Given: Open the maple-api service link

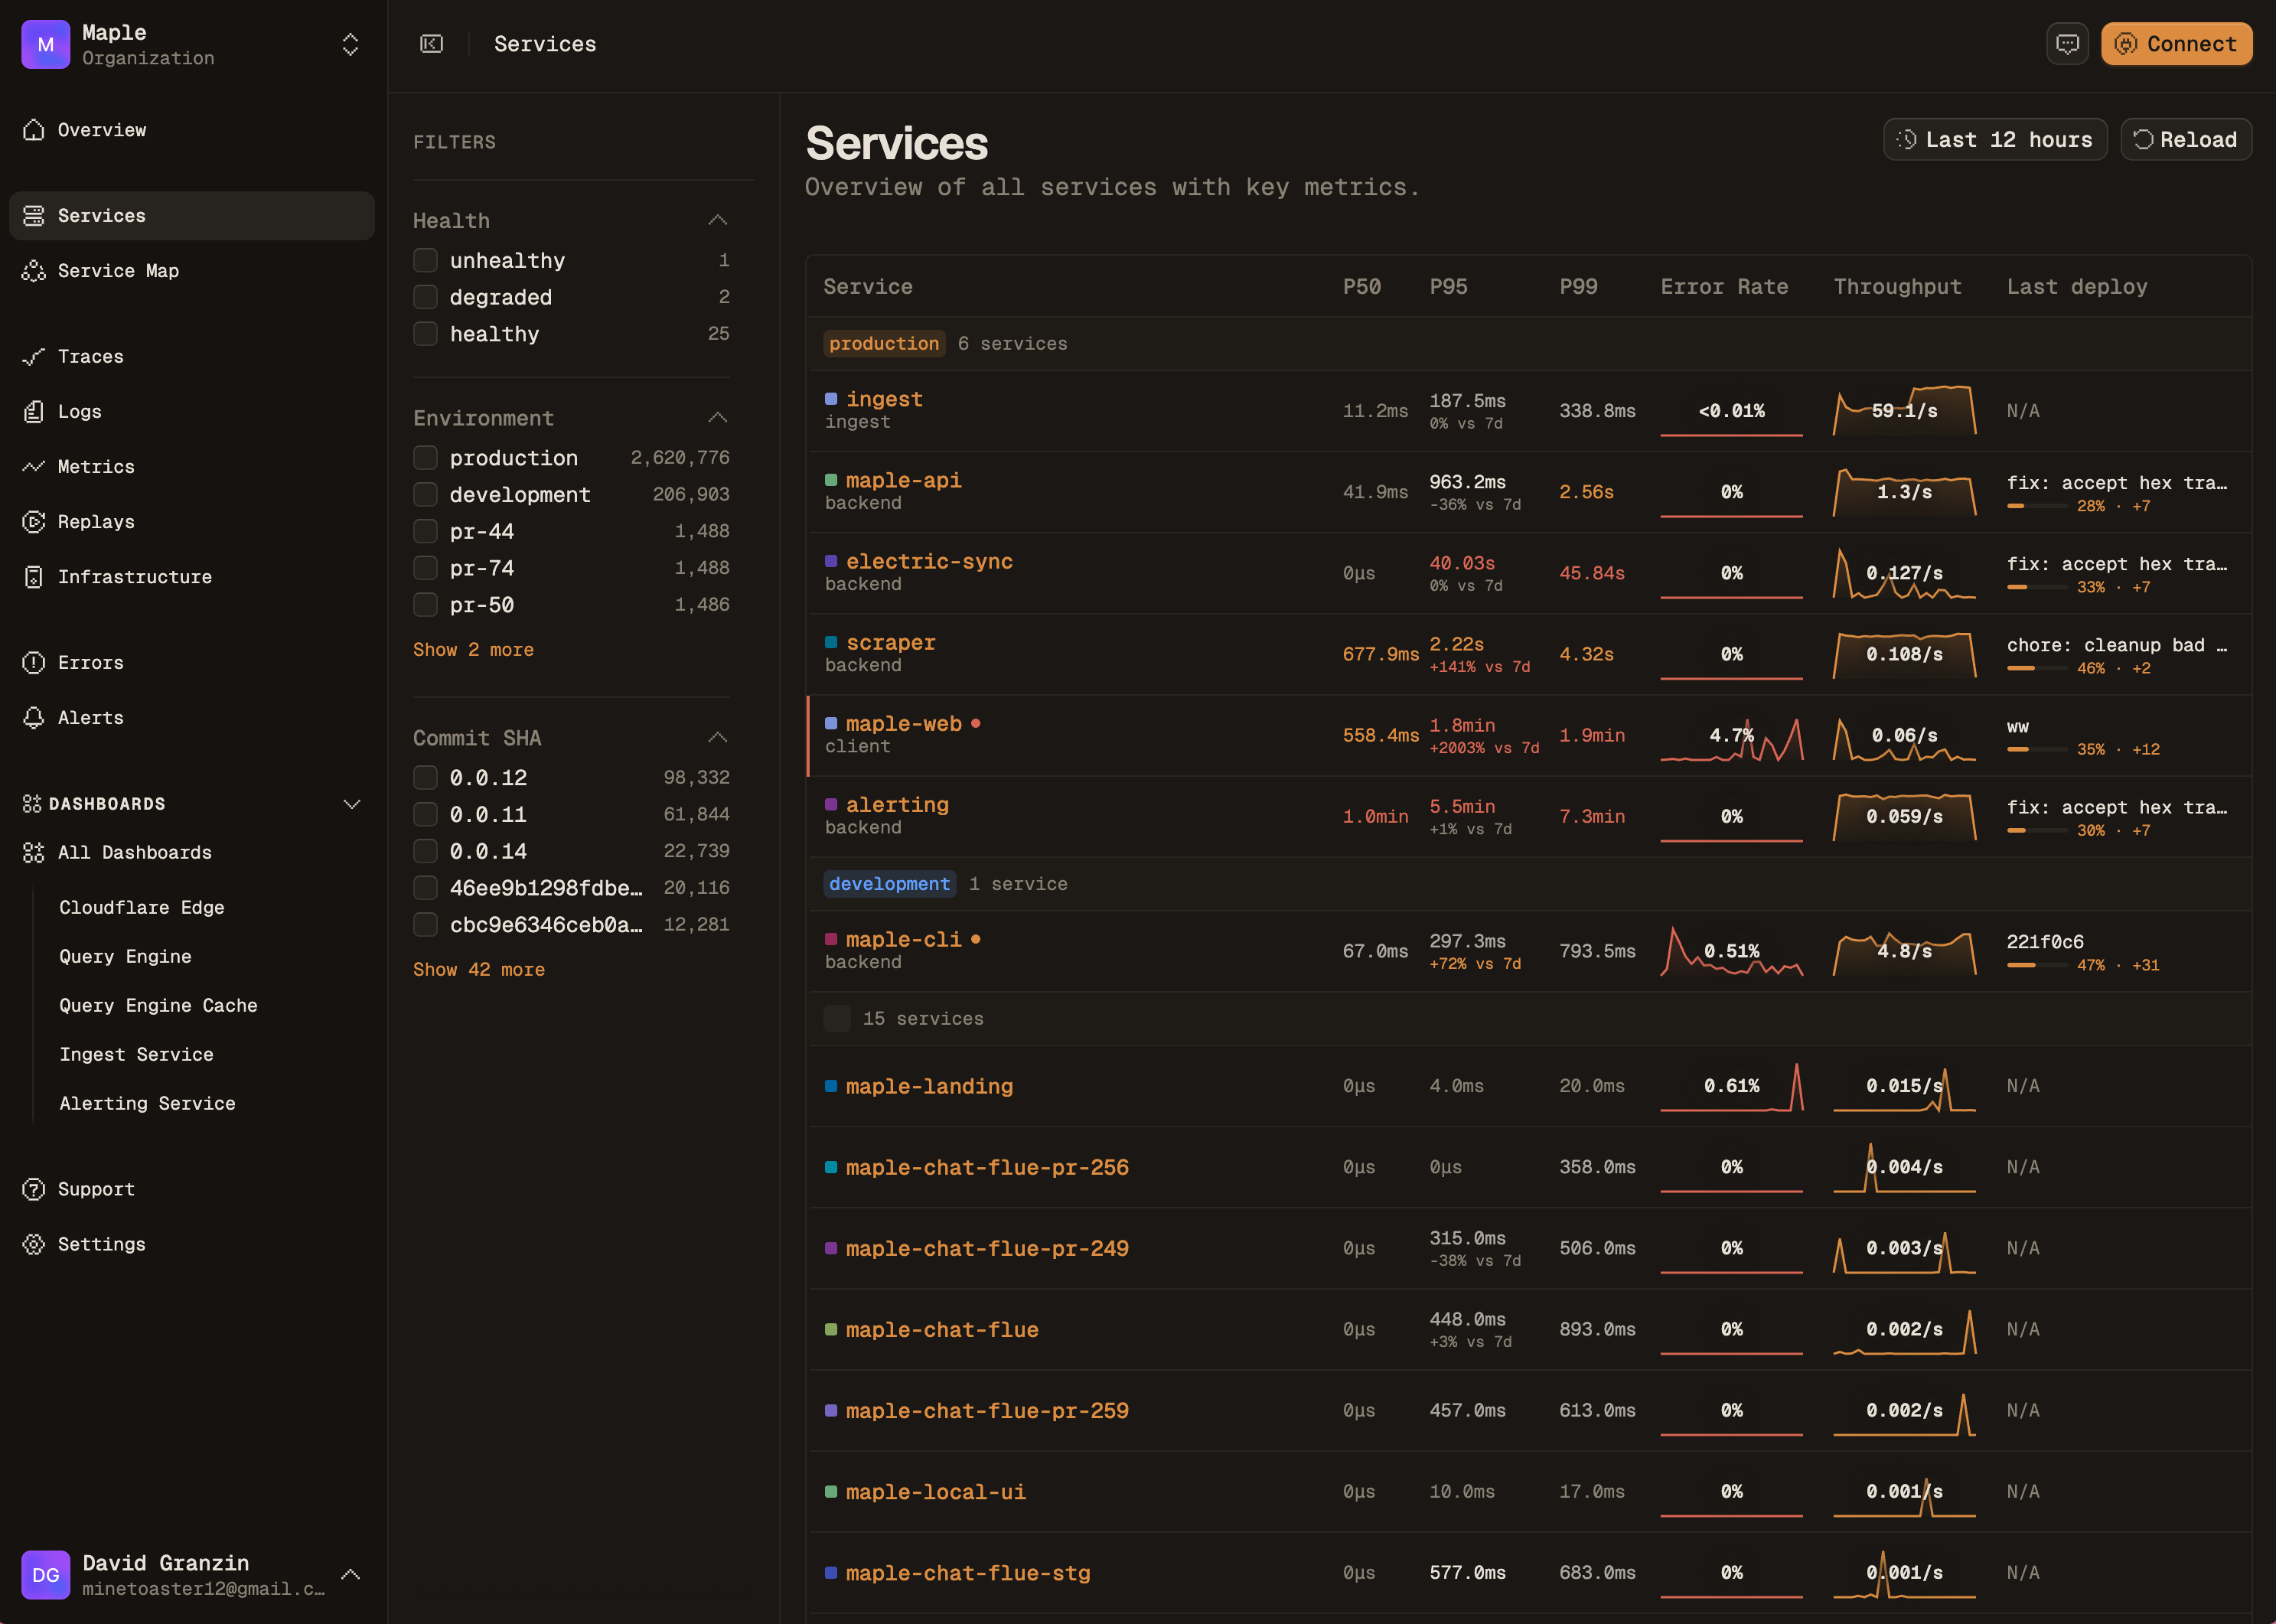Looking at the screenshot, I should pyautogui.click(x=903, y=481).
